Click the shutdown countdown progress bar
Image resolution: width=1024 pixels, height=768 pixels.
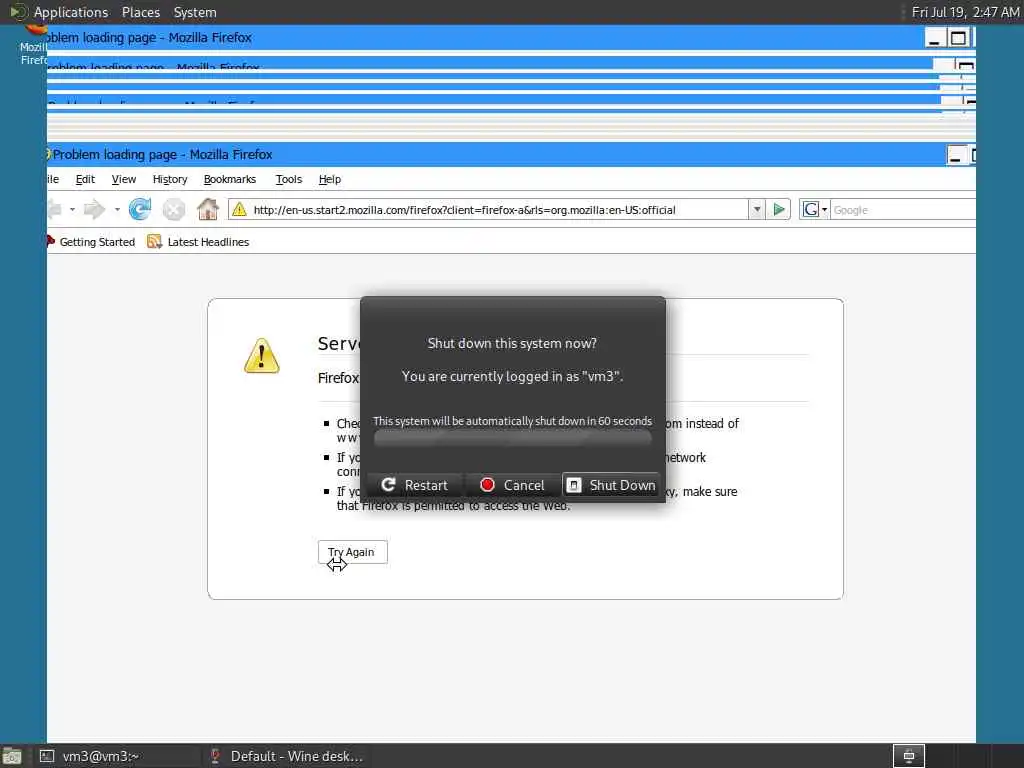click(513, 438)
